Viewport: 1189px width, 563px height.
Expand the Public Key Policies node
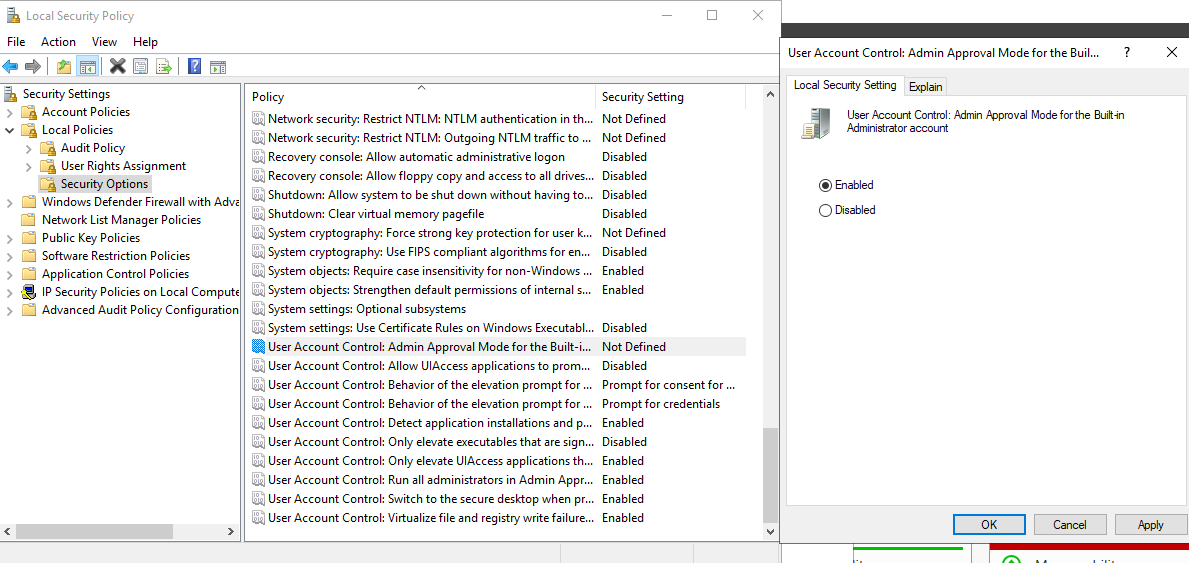click(x=9, y=238)
